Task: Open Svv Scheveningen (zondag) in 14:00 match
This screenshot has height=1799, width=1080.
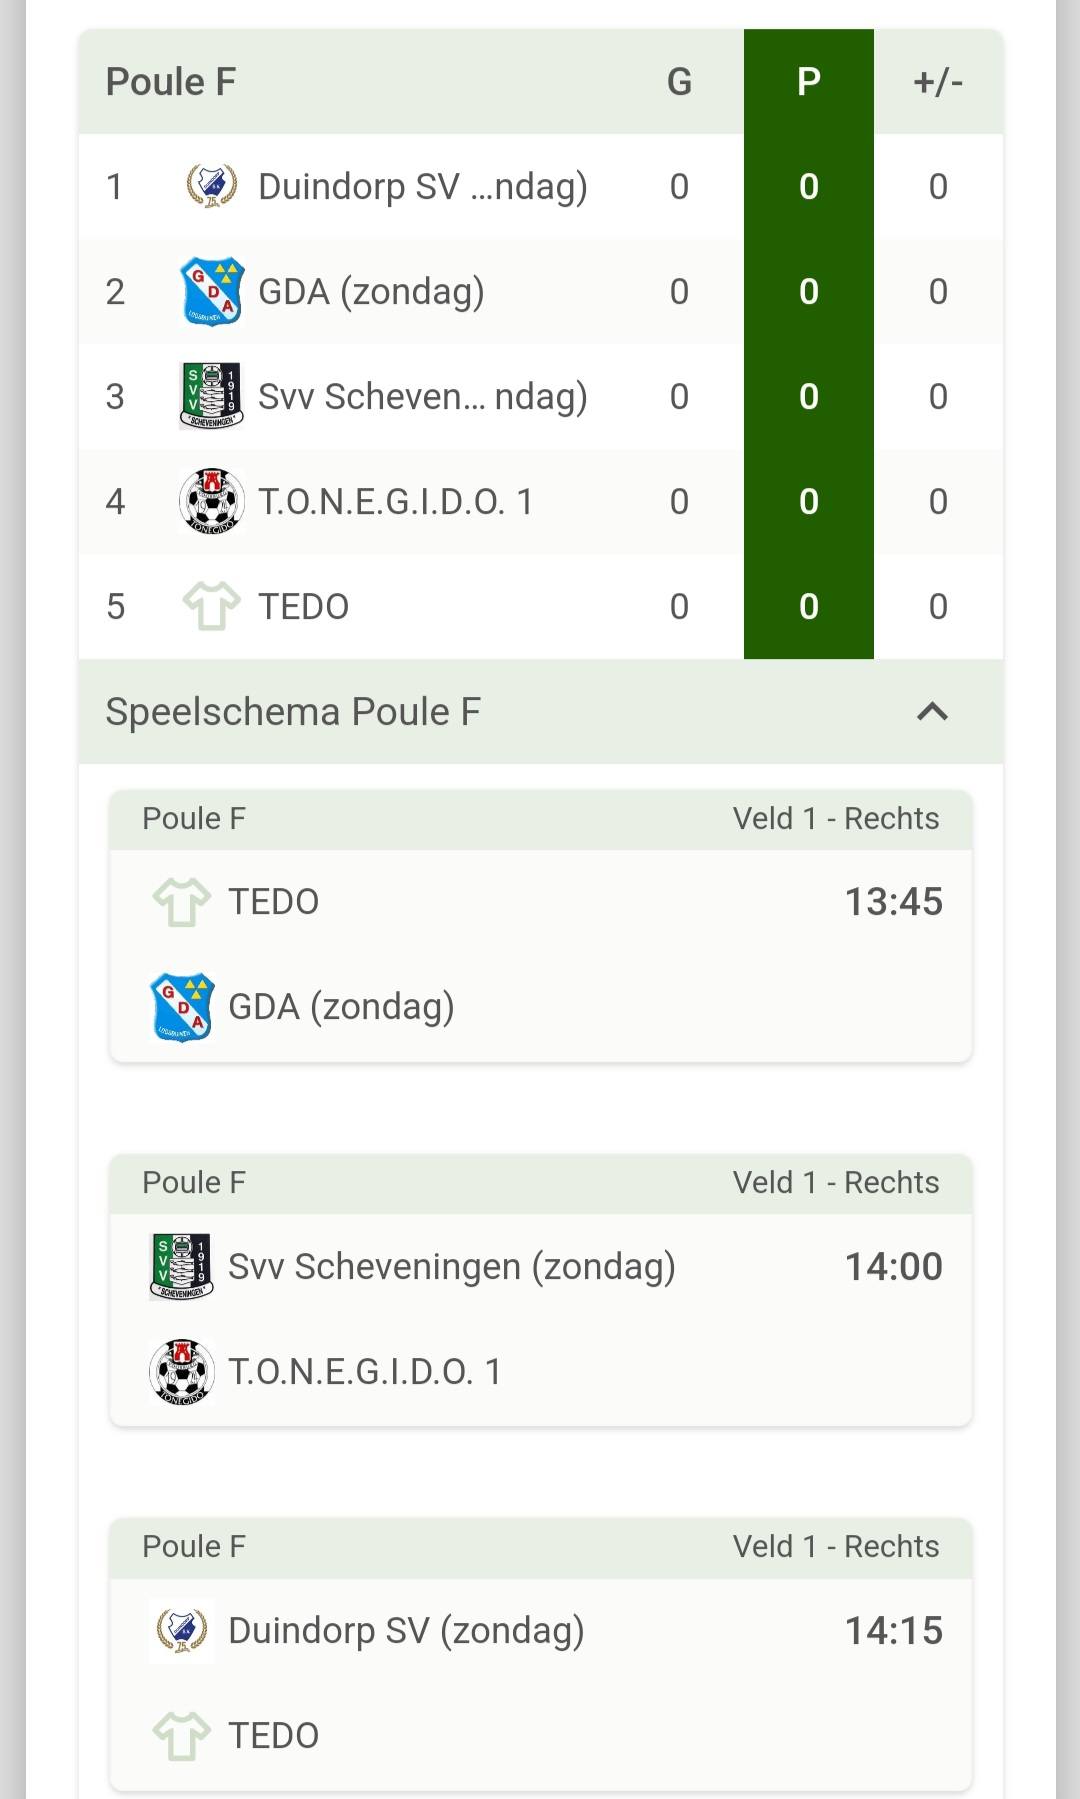Action: pyautogui.click(x=451, y=1266)
